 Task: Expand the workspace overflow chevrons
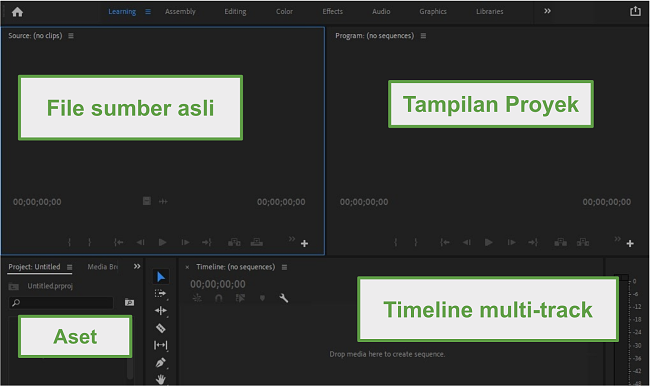(547, 11)
